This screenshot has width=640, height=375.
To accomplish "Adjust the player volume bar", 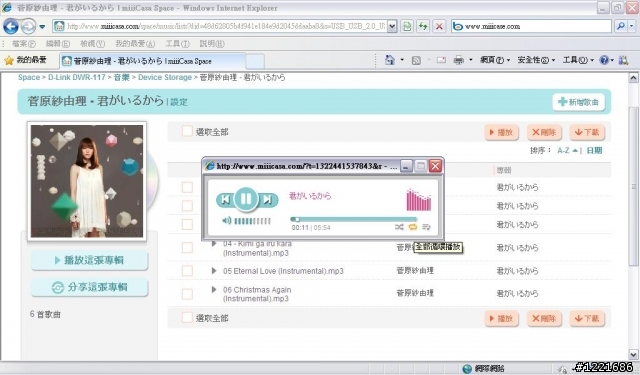I will tap(252, 221).
